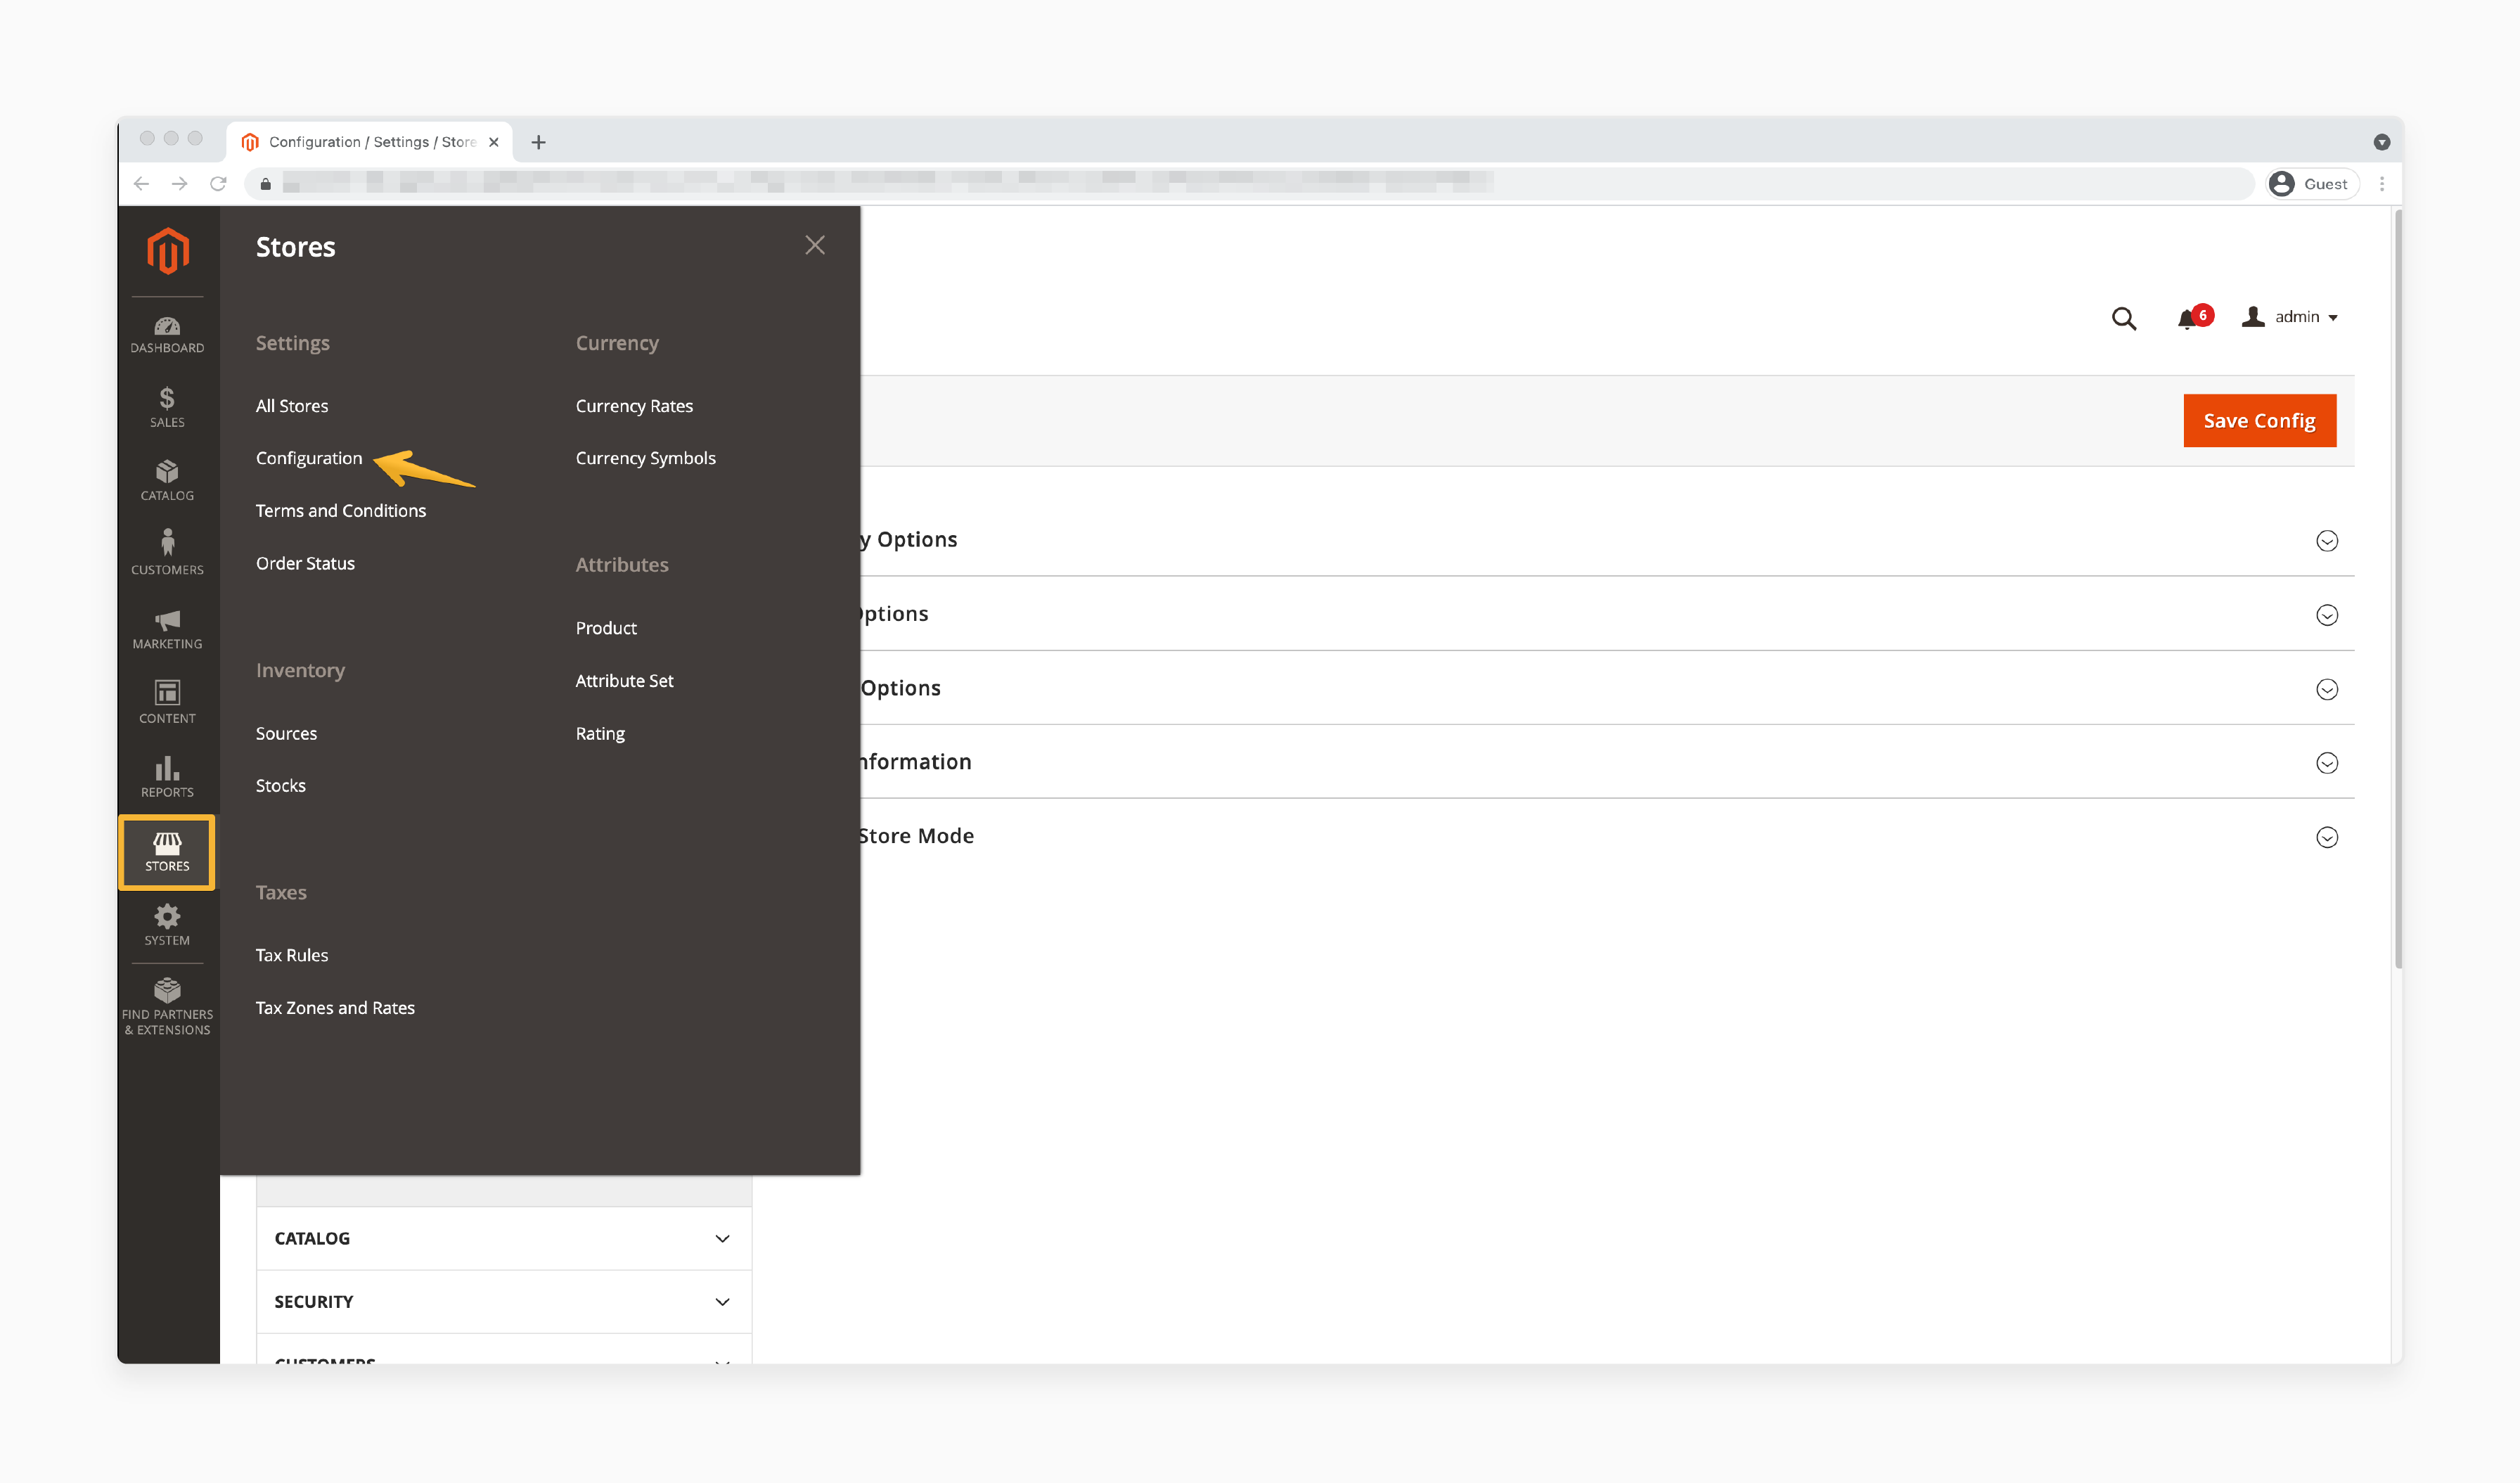Reload the page
Viewport: 2520px width, 1483px height.
pos(218,184)
